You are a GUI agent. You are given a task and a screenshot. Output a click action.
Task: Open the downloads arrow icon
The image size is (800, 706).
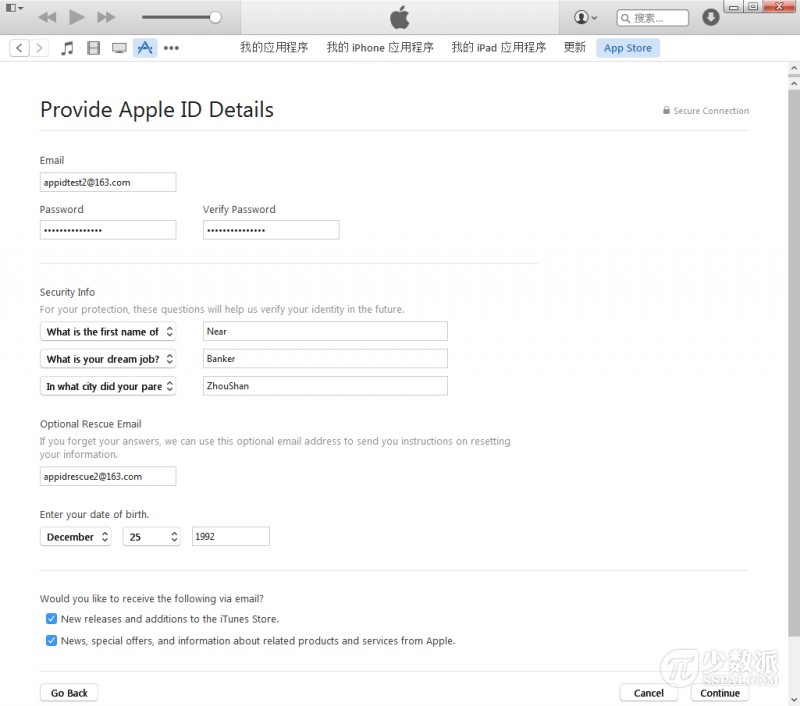711,17
